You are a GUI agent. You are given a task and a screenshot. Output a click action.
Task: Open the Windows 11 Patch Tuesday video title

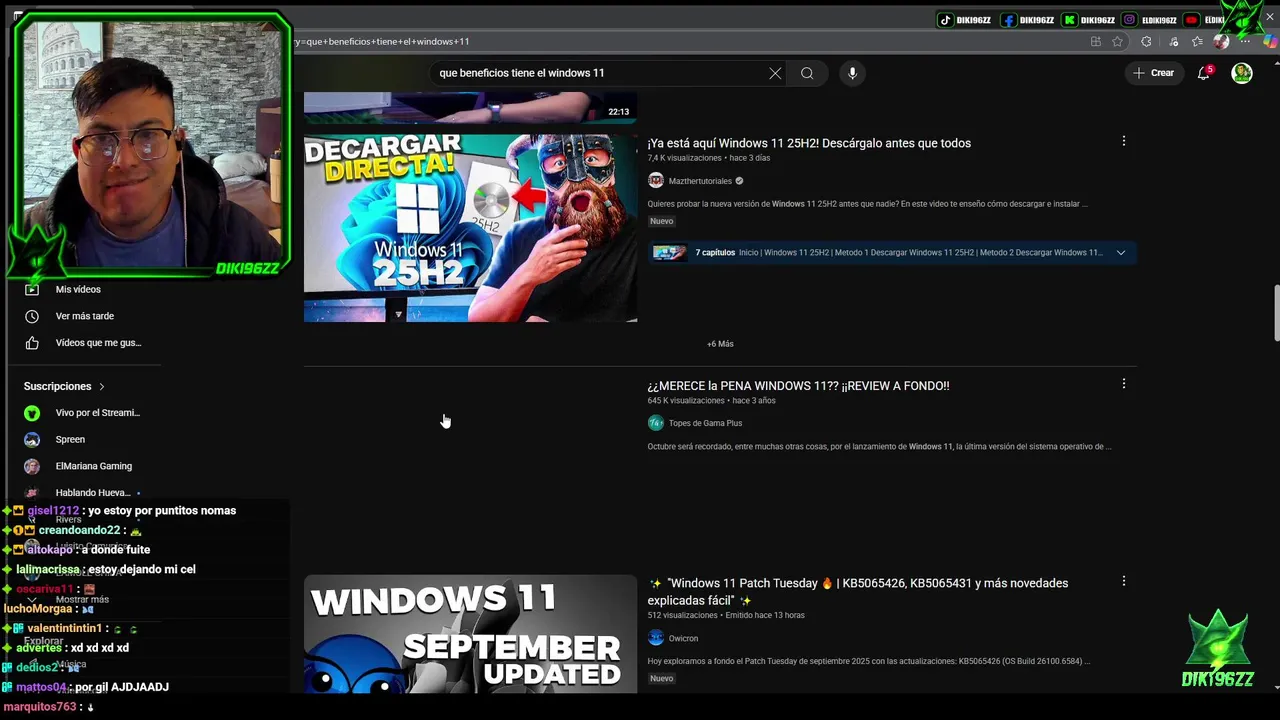click(x=858, y=591)
